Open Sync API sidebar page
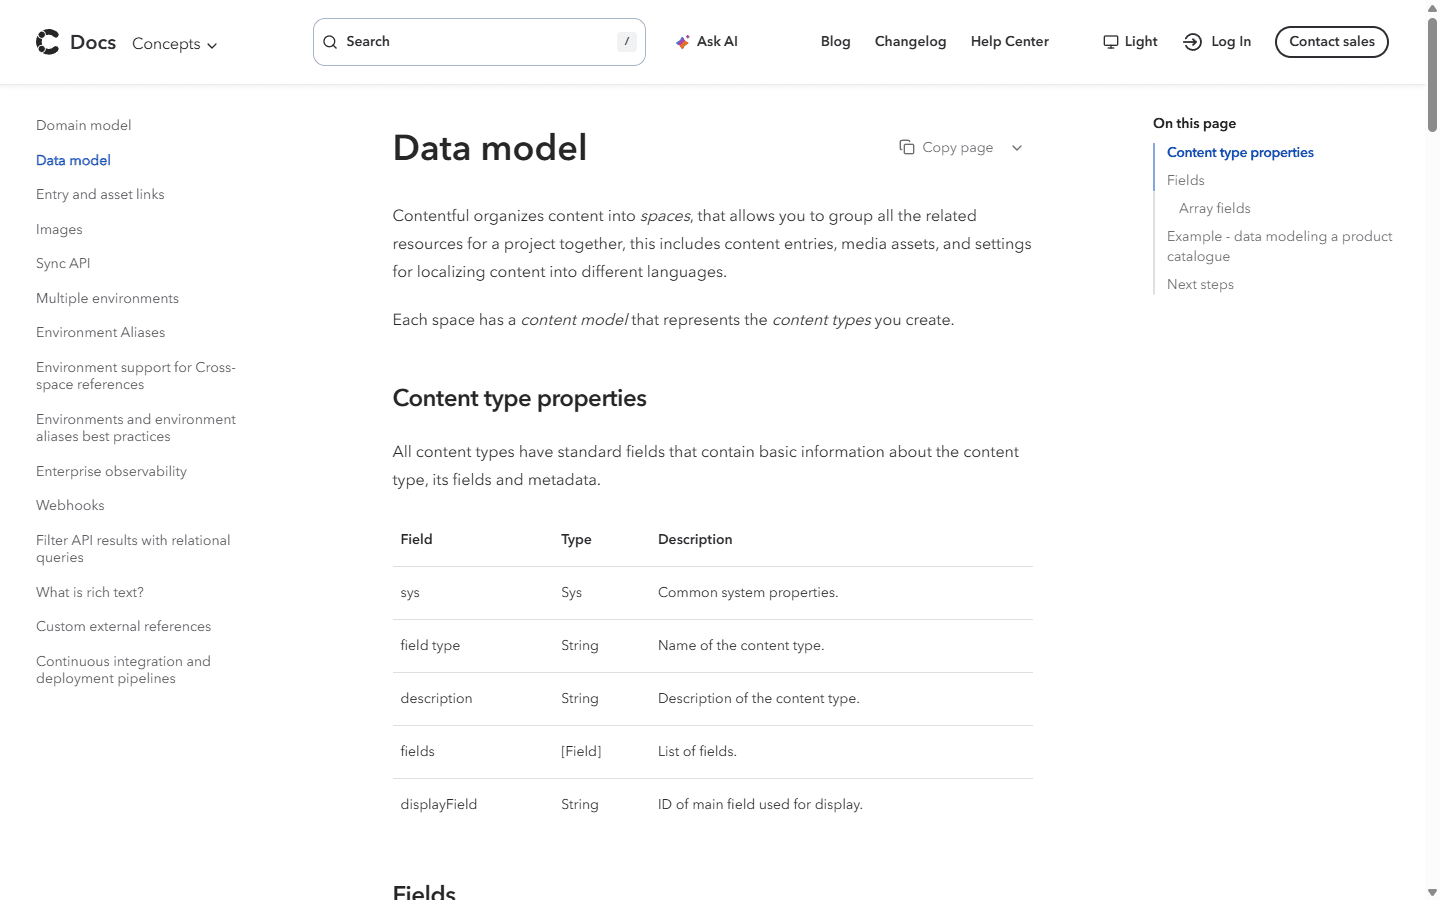1440x900 pixels. 63,263
